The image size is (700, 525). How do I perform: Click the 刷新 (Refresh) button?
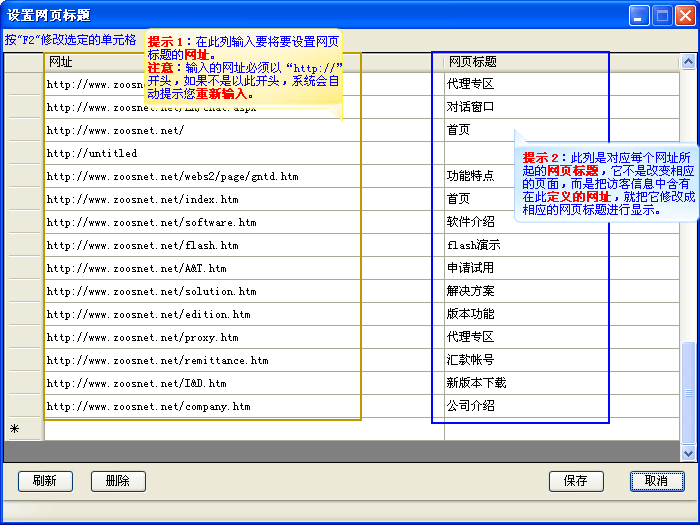(x=45, y=481)
